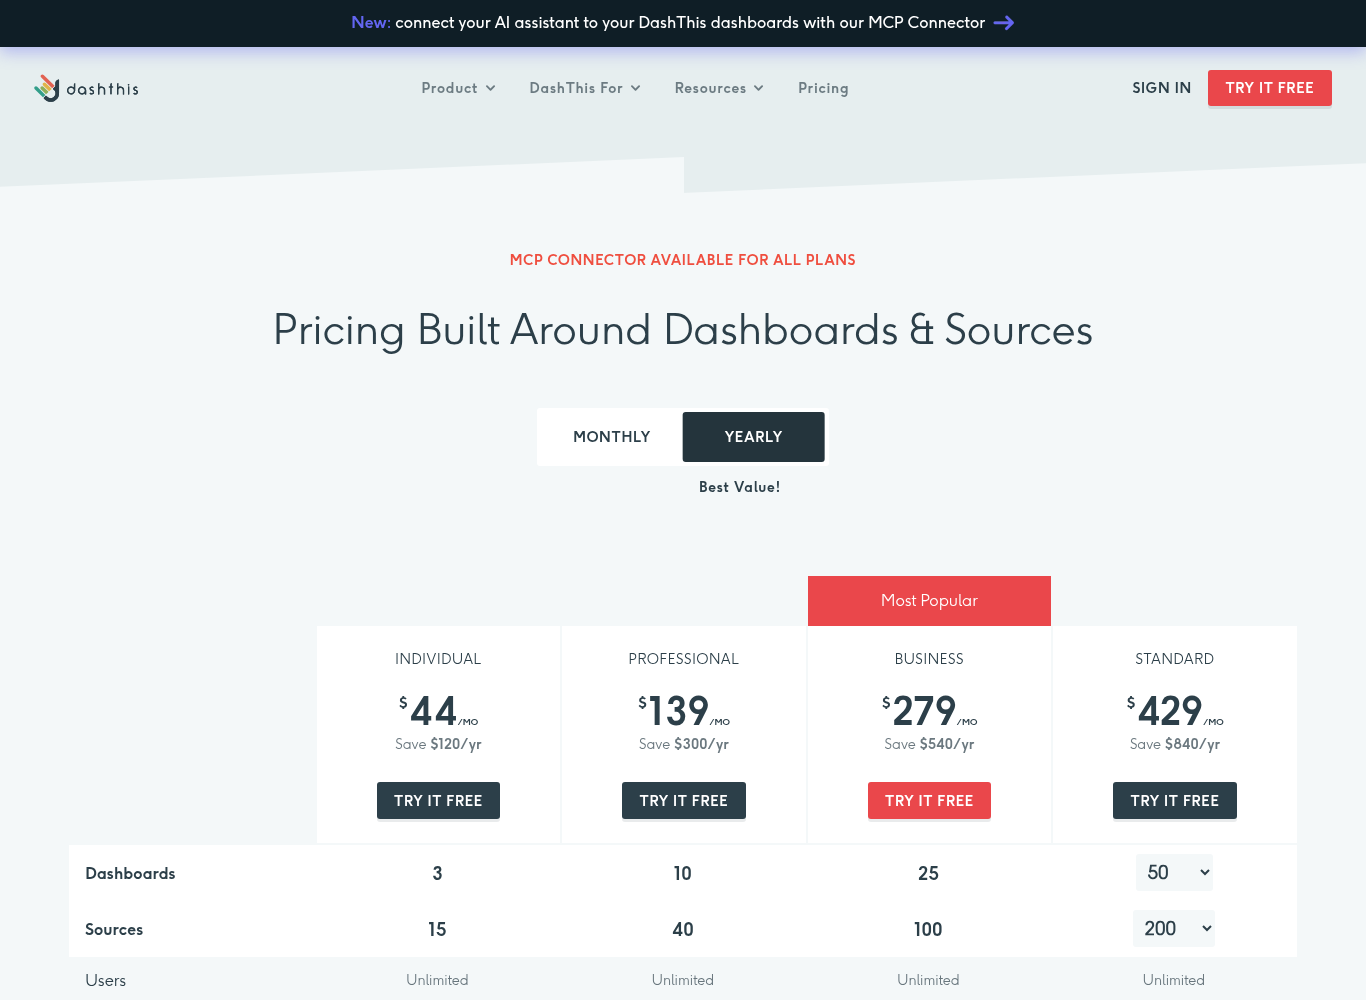
Task: Click the Business plan sources value 100
Action: coord(928,929)
